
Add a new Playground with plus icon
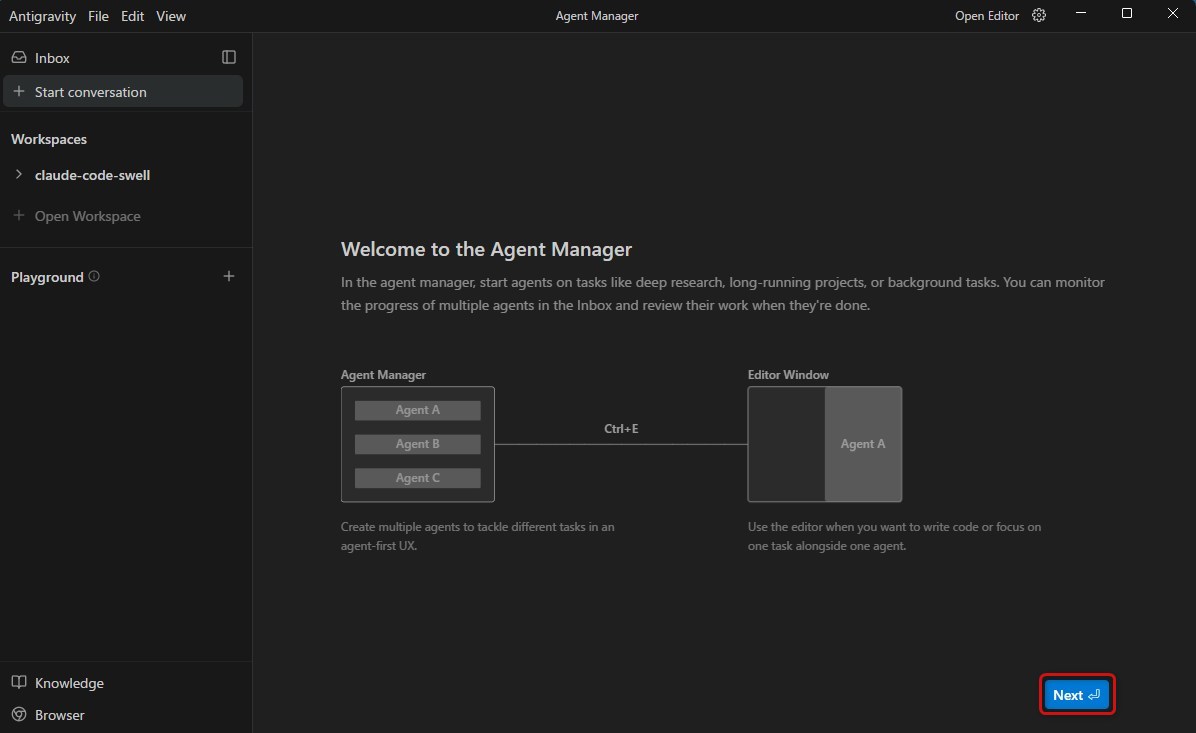tap(229, 276)
